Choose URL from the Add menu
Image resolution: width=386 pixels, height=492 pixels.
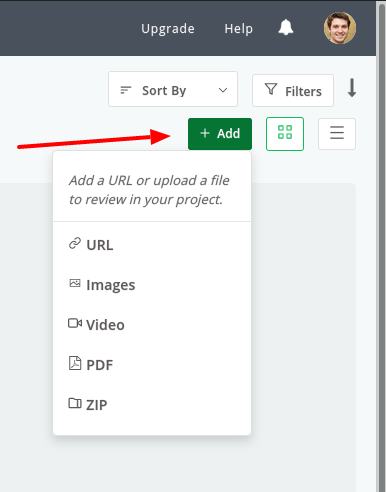tap(152, 245)
